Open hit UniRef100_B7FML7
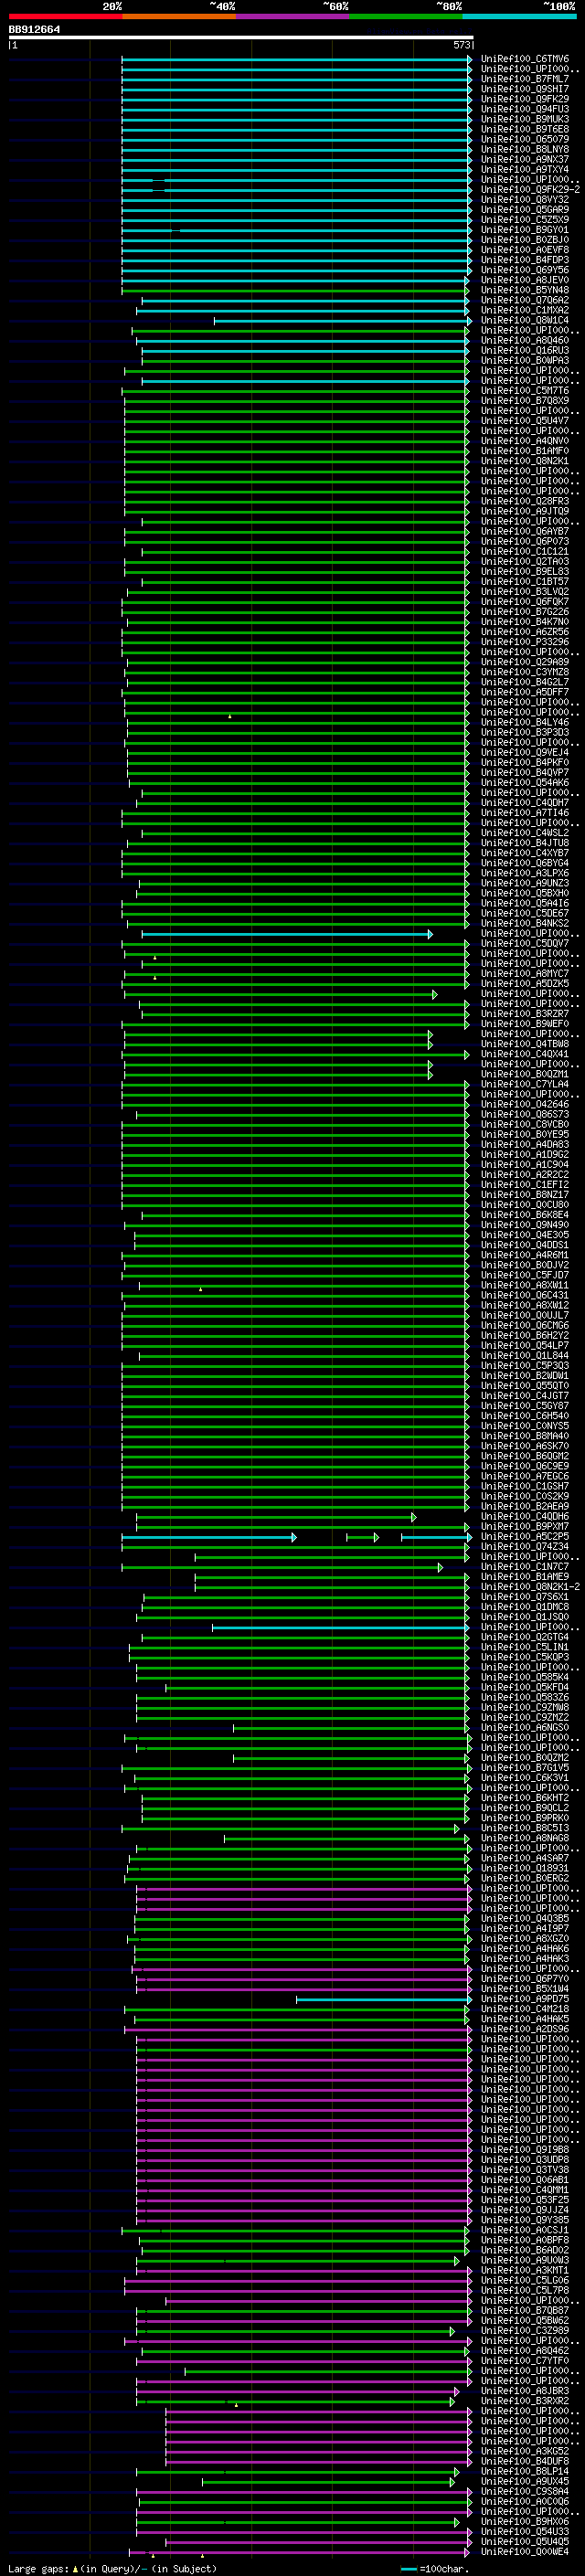This screenshot has width=585, height=2576. click(x=524, y=79)
